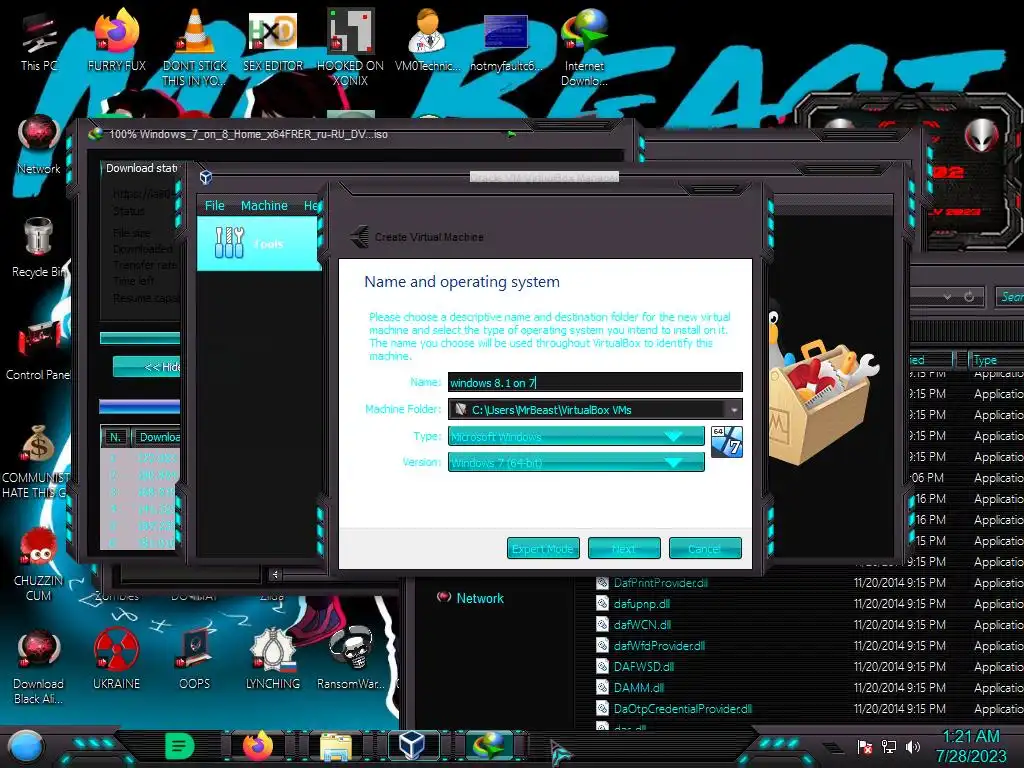
Task: Select the Download status tab in IDM window
Action: [x=141, y=168]
